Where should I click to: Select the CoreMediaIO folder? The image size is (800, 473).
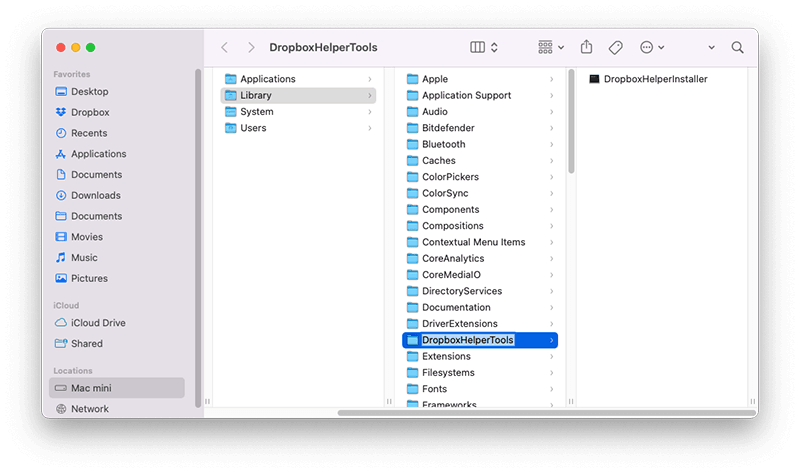click(x=480, y=275)
